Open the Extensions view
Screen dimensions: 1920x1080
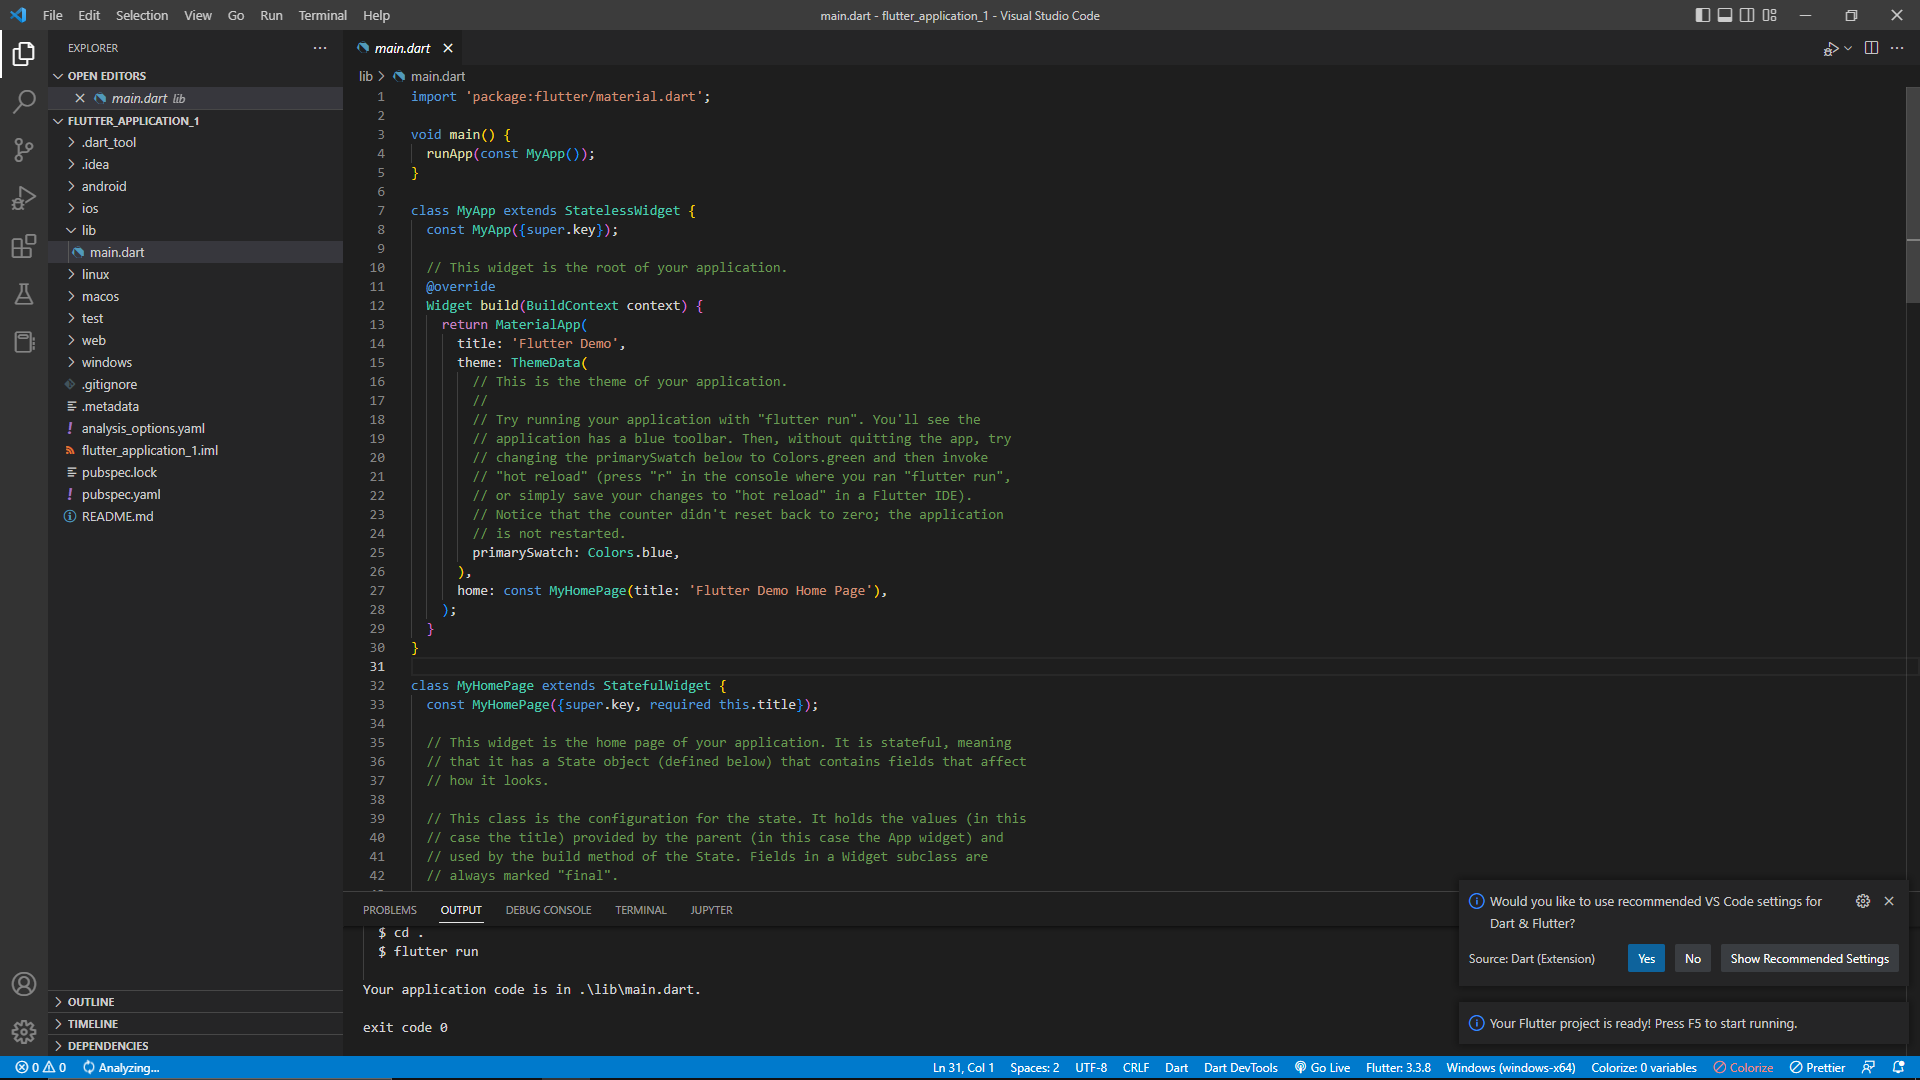[x=24, y=246]
